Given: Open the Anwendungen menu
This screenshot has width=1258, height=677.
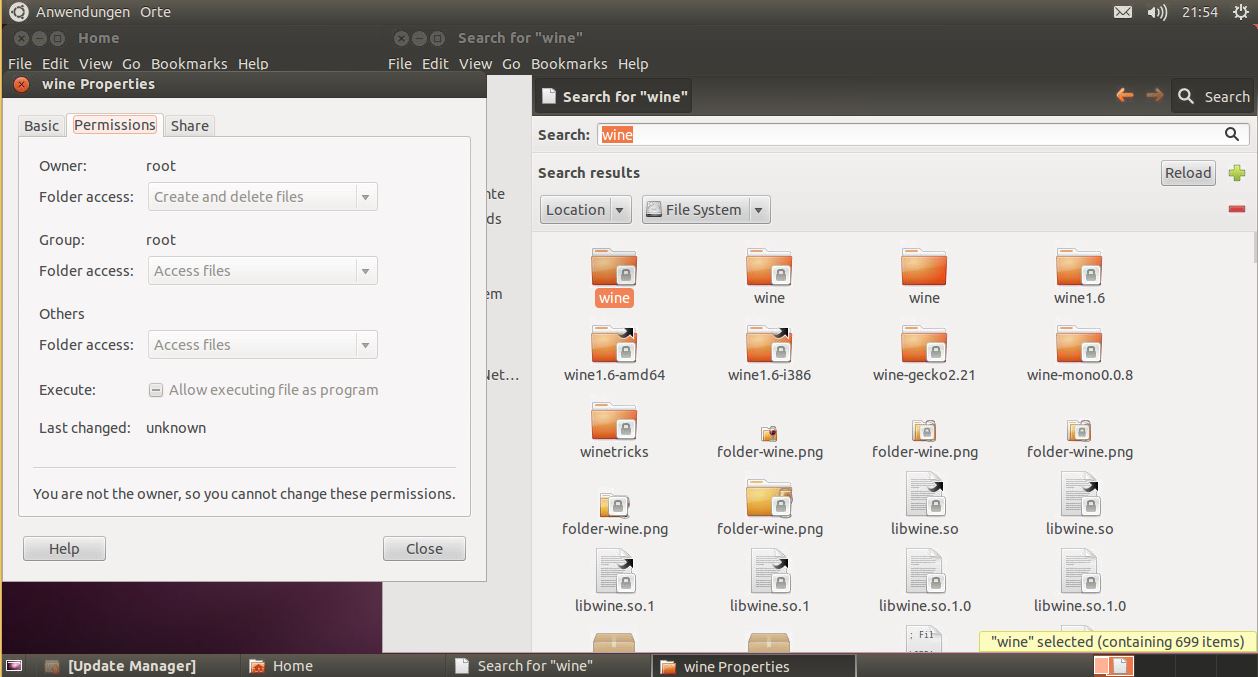Looking at the screenshot, I should pos(82,12).
